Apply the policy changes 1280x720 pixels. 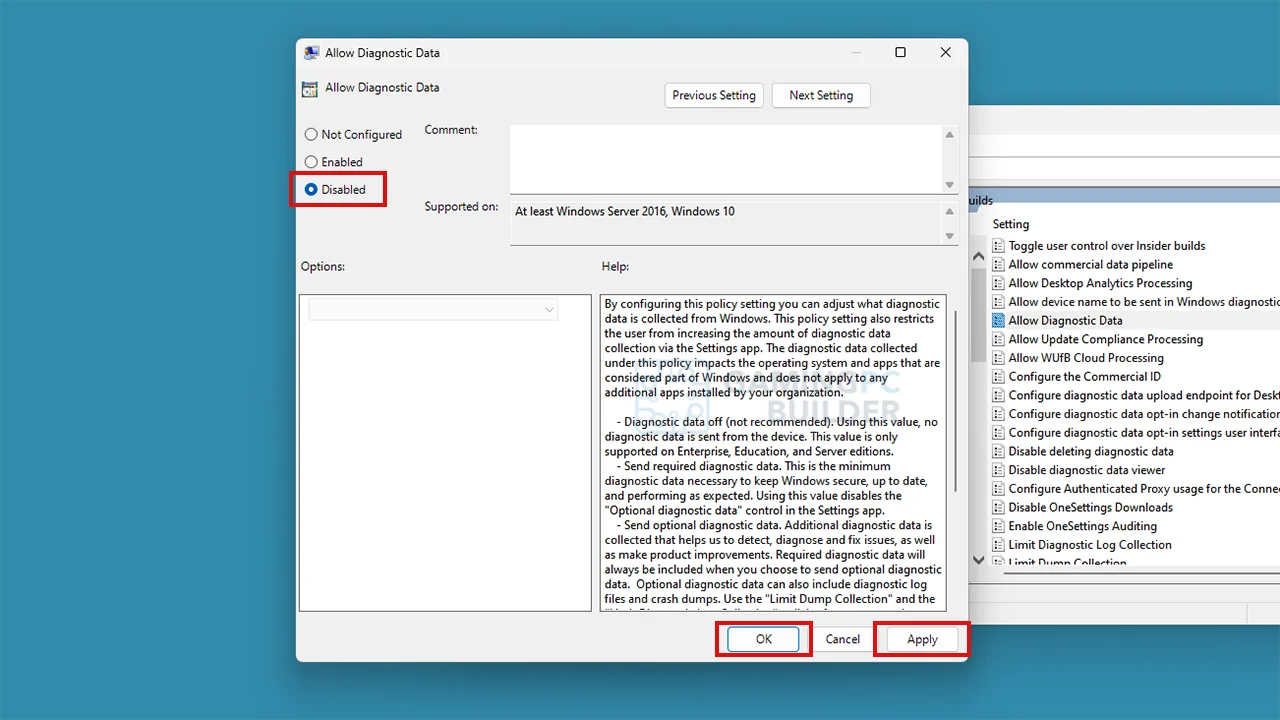tap(921, 639)
